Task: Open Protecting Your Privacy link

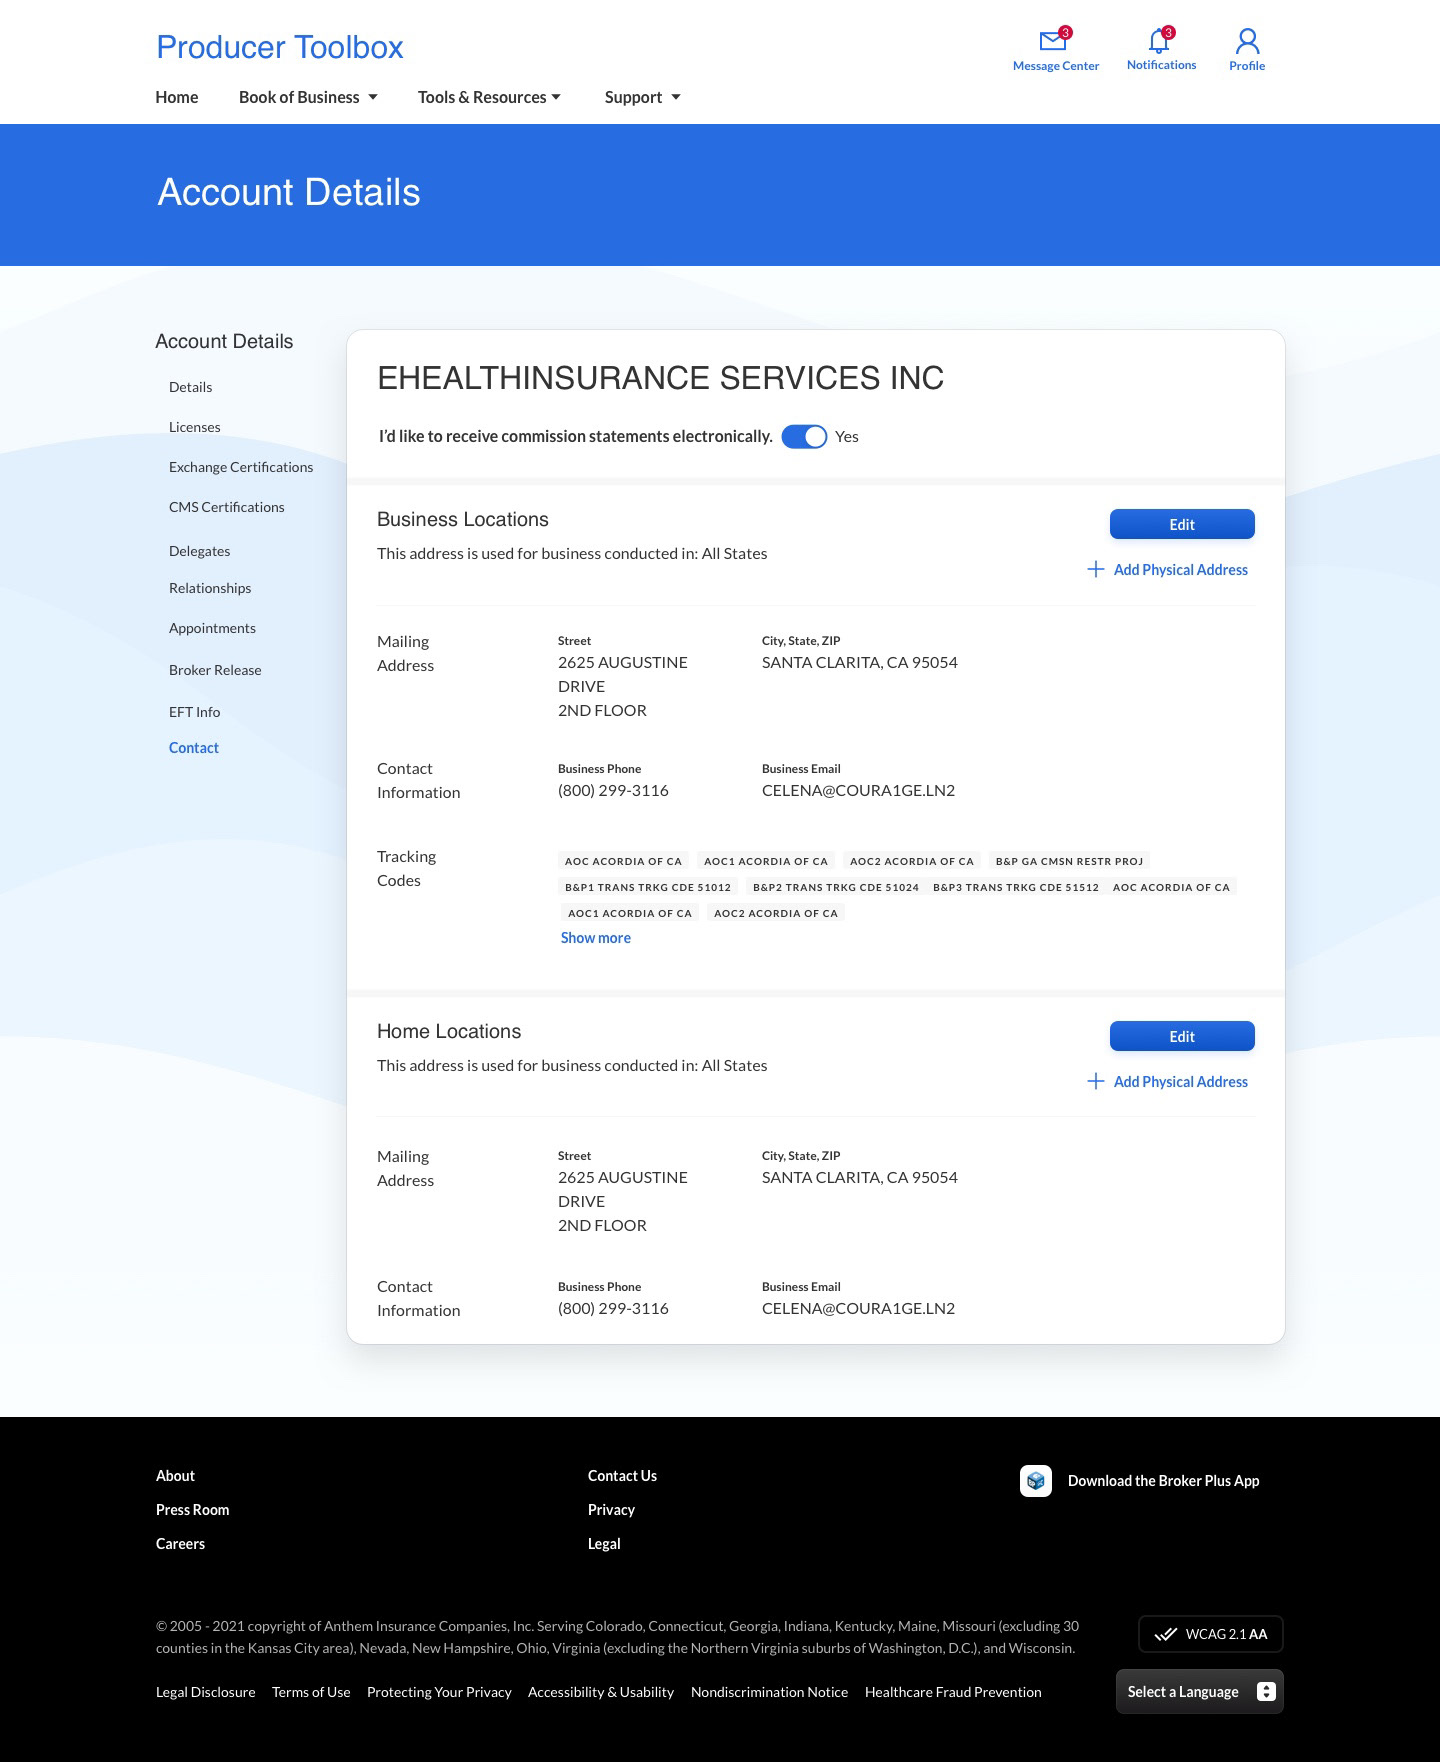Action: (x=439, y=1692)
